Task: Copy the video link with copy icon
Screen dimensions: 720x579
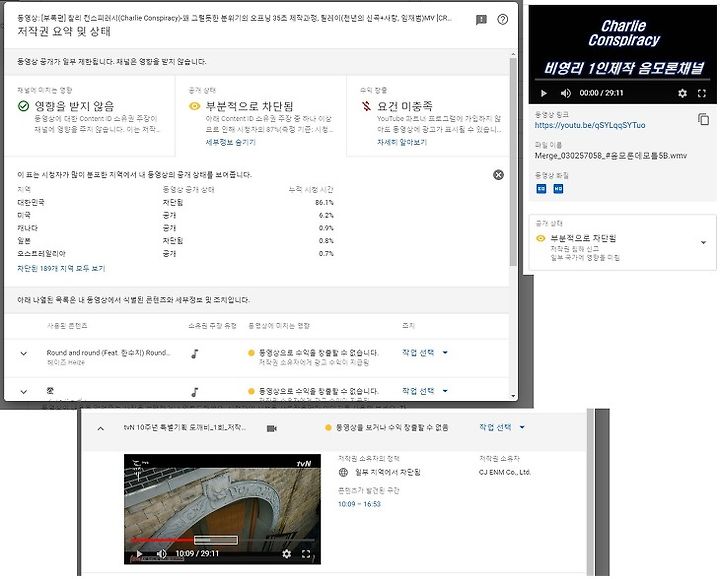Action: (x=703, y=119)
